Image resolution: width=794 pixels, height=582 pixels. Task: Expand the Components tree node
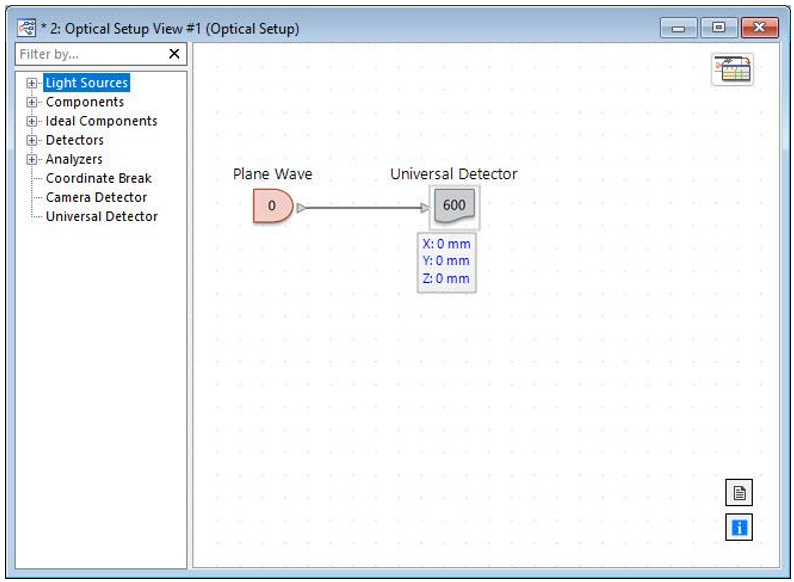(x=31, y=102)
